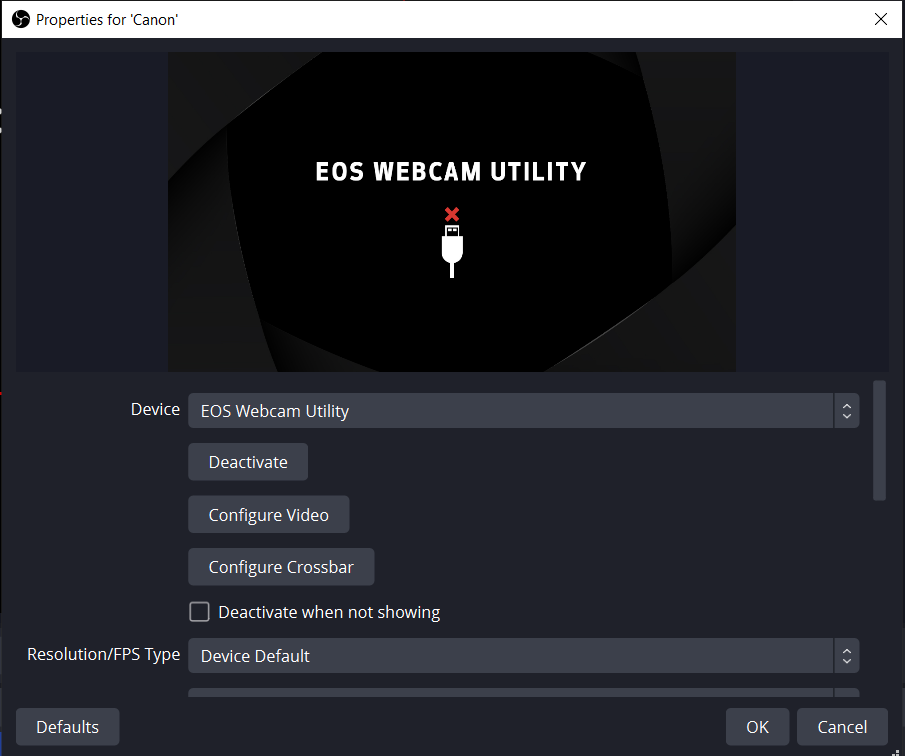Reset settings with the Defaults button
Image resolution: width=905 pixels, height=756 pixels.
pos(68,727)
